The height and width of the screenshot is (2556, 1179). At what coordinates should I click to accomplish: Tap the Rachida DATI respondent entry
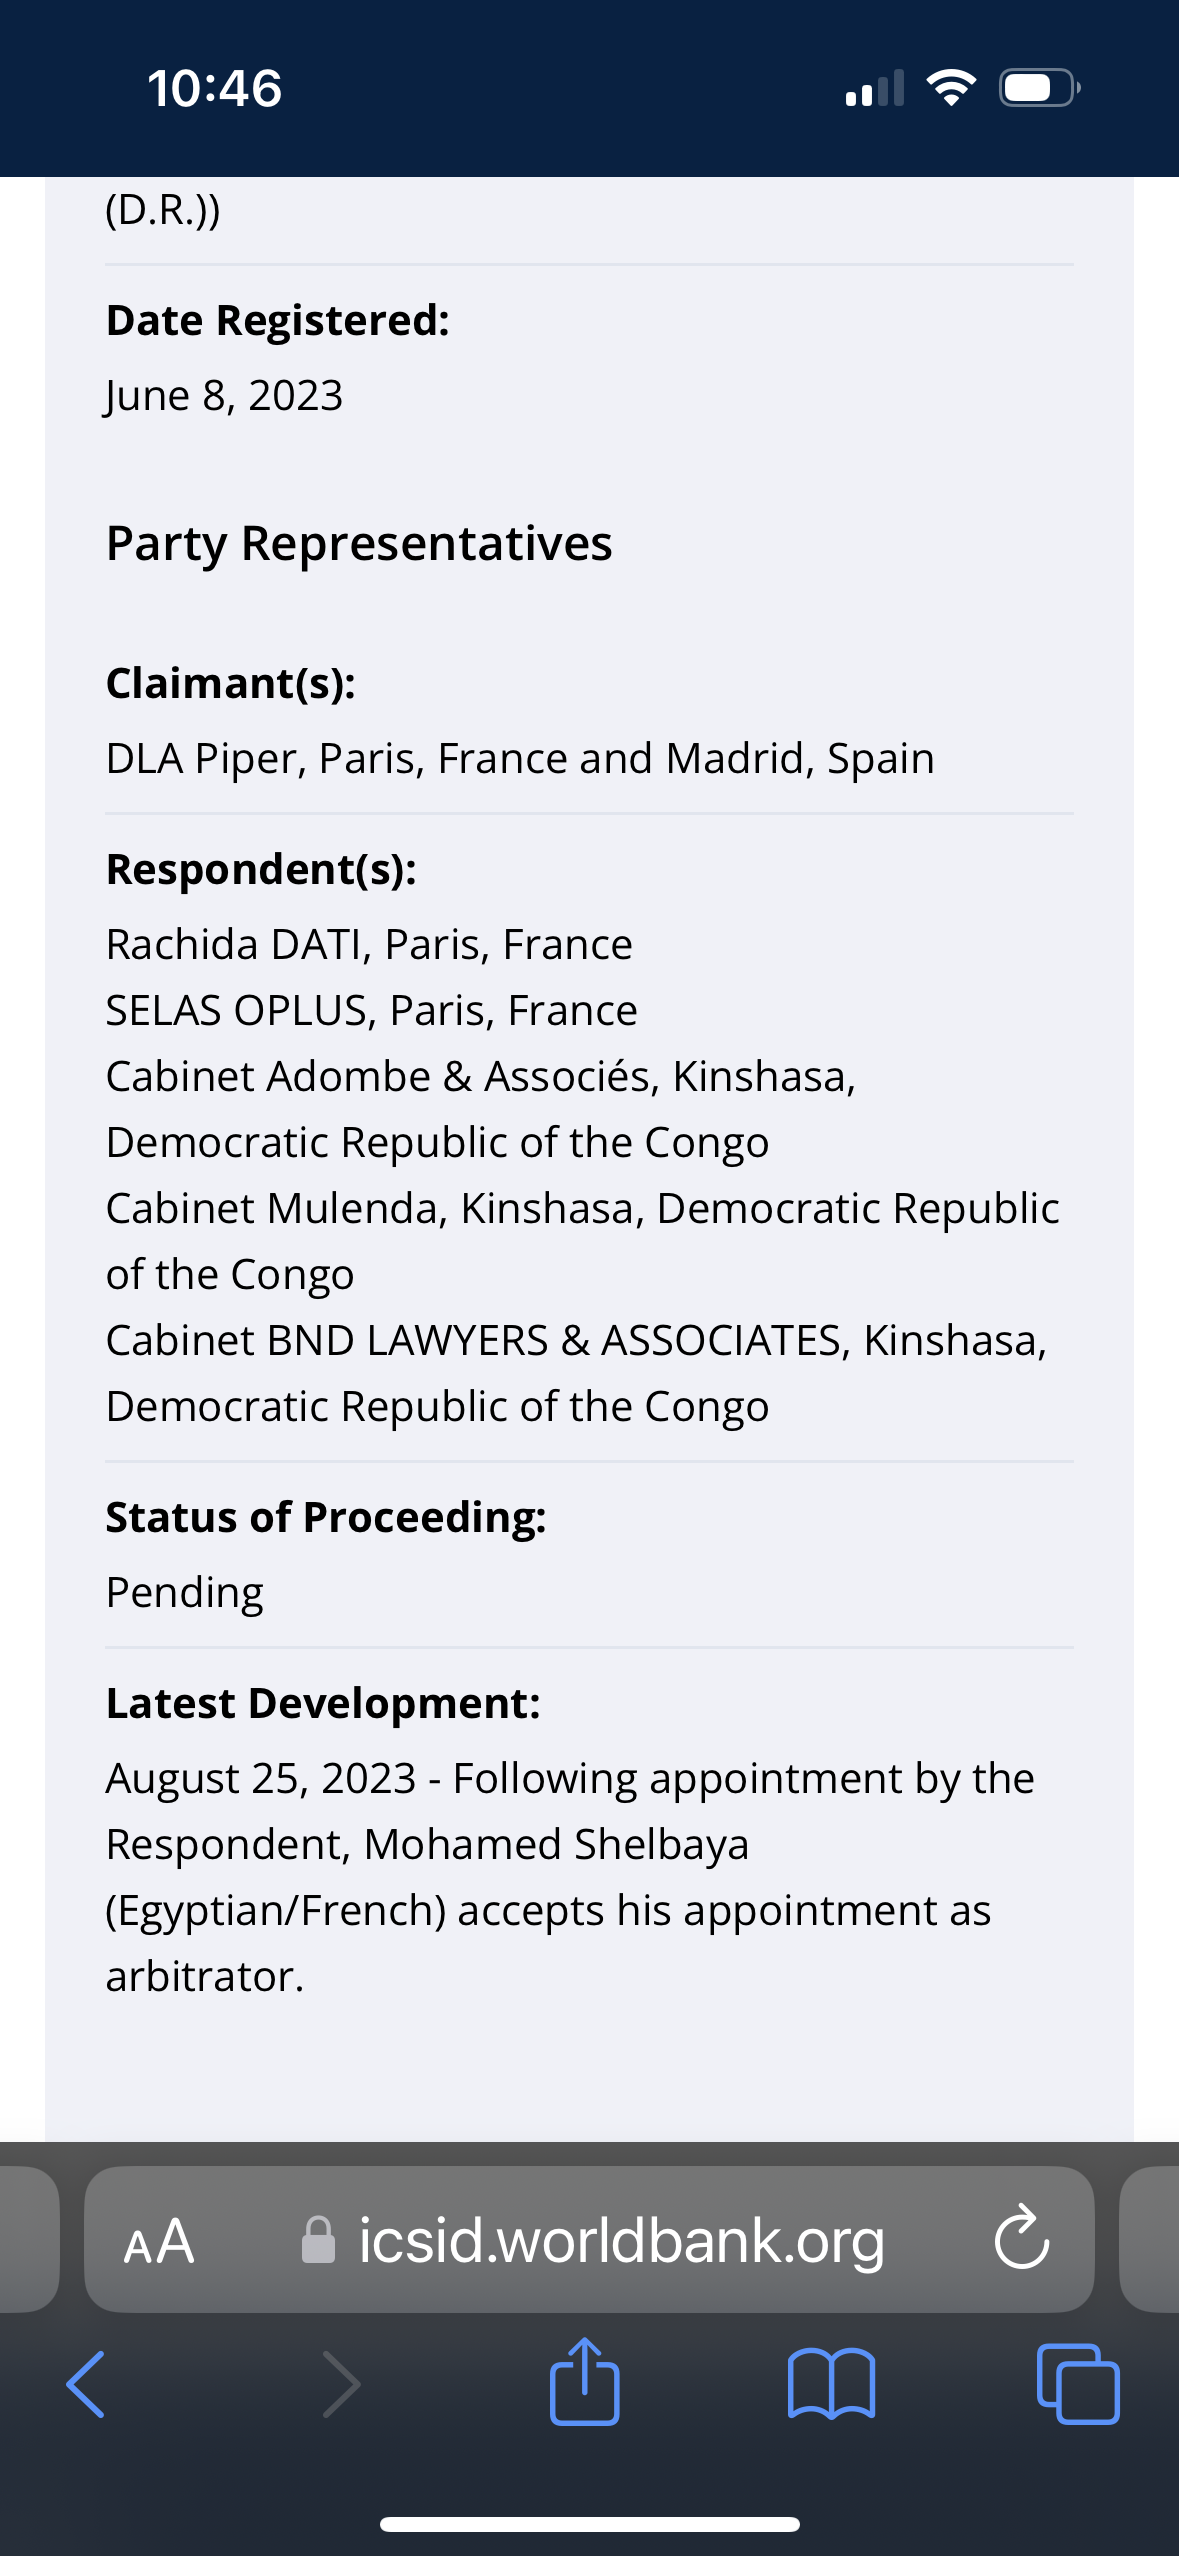(x=369, y=944)
